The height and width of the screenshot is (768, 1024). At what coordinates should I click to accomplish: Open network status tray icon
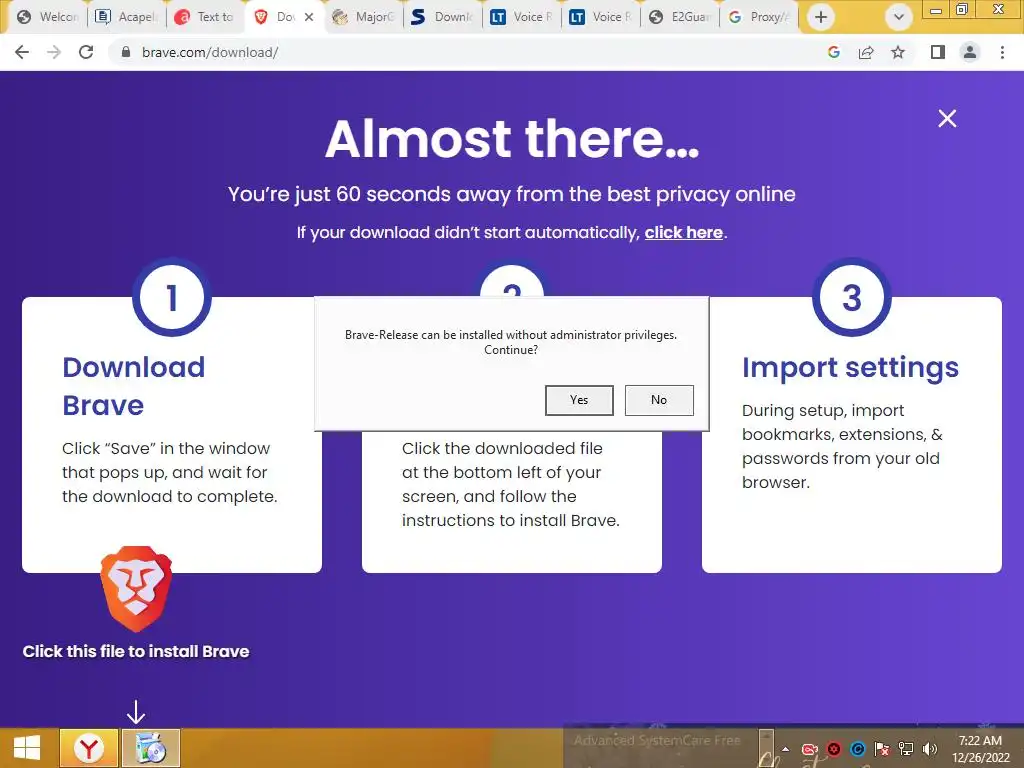click(x=906, y=749)
